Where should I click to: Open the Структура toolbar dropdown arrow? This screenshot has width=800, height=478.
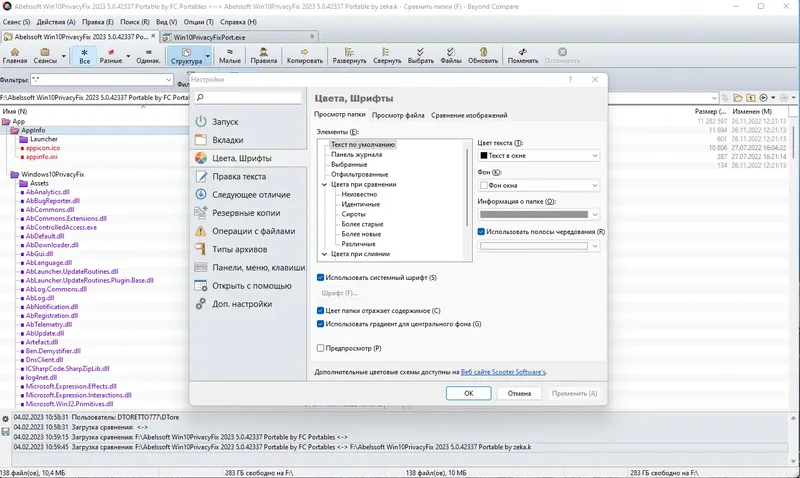(208, 56)
